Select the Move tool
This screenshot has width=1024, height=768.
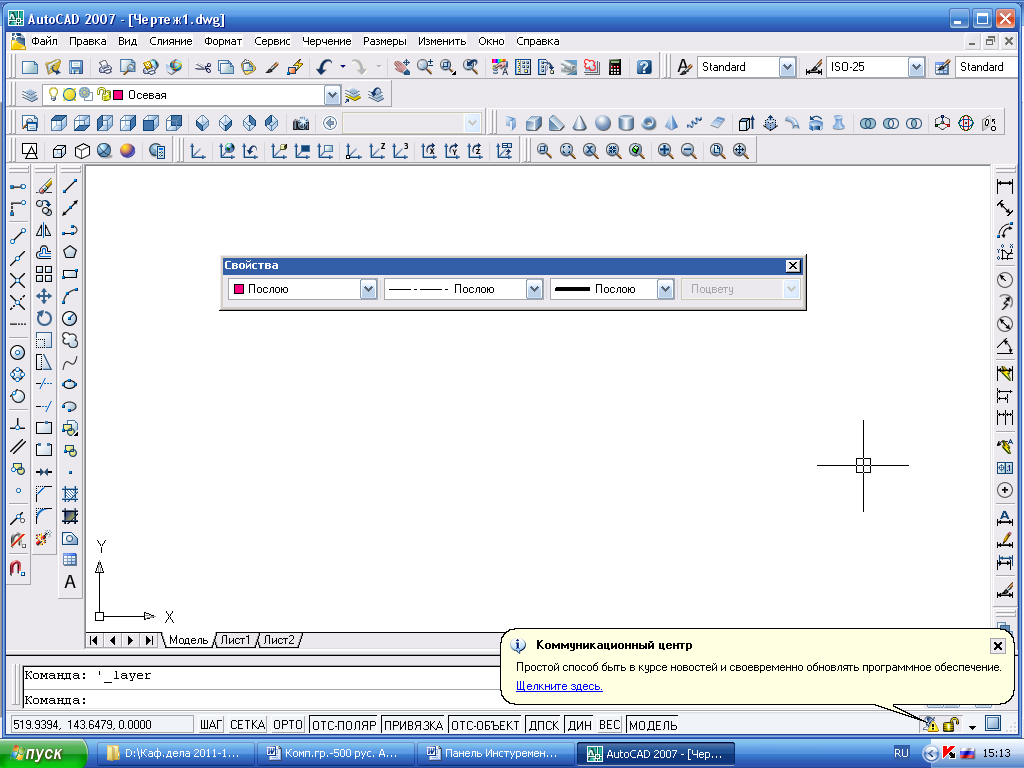(44, 296)
